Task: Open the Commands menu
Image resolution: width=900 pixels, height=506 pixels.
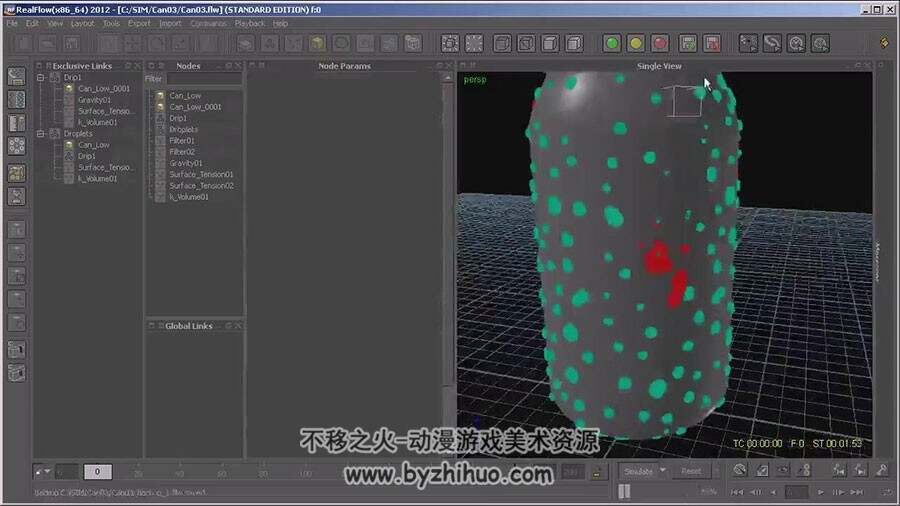Action: pyautogui.click(x=208, y=24)
